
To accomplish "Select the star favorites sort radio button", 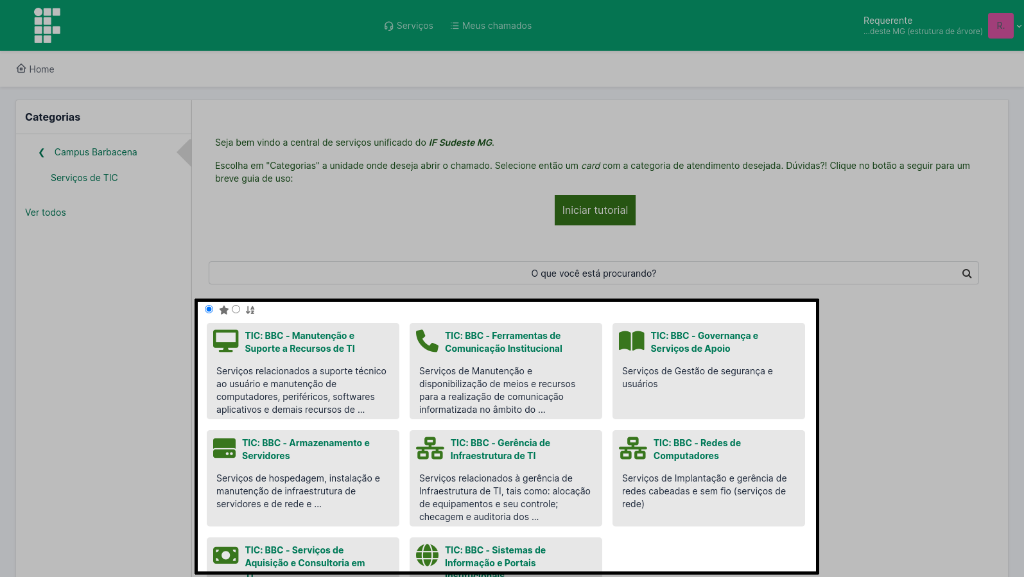I will click(x=209, y=309).
